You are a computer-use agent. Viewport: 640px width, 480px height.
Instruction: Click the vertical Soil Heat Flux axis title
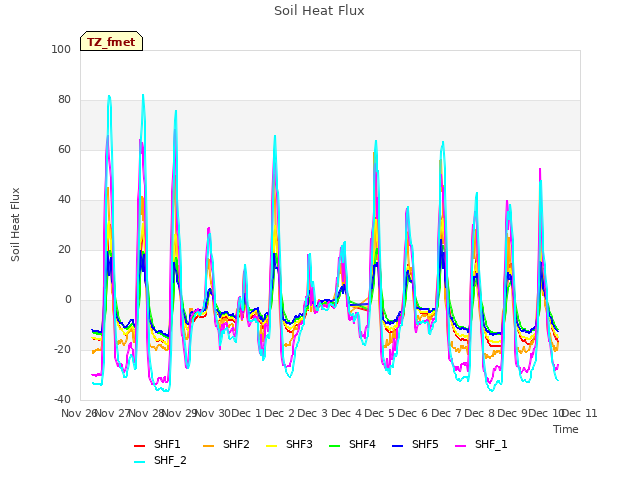coord(15,225)
